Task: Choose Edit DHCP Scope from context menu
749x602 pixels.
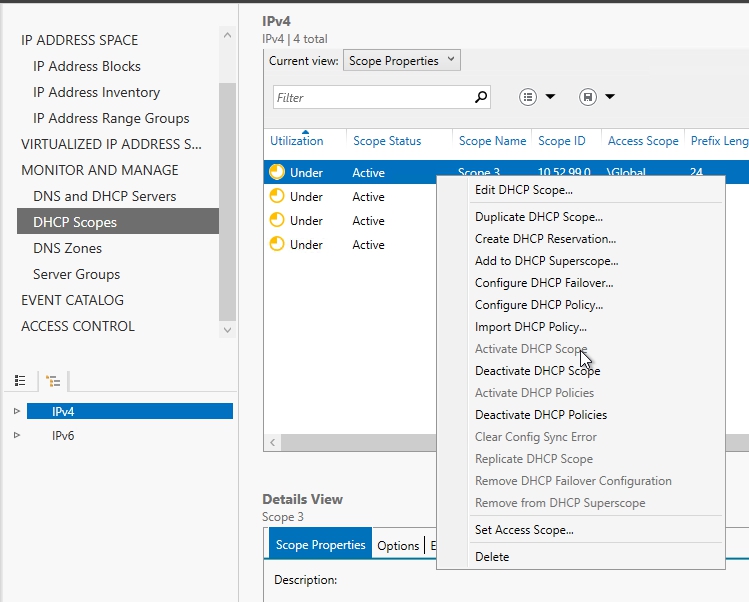Action: click(x=523, y=190)
